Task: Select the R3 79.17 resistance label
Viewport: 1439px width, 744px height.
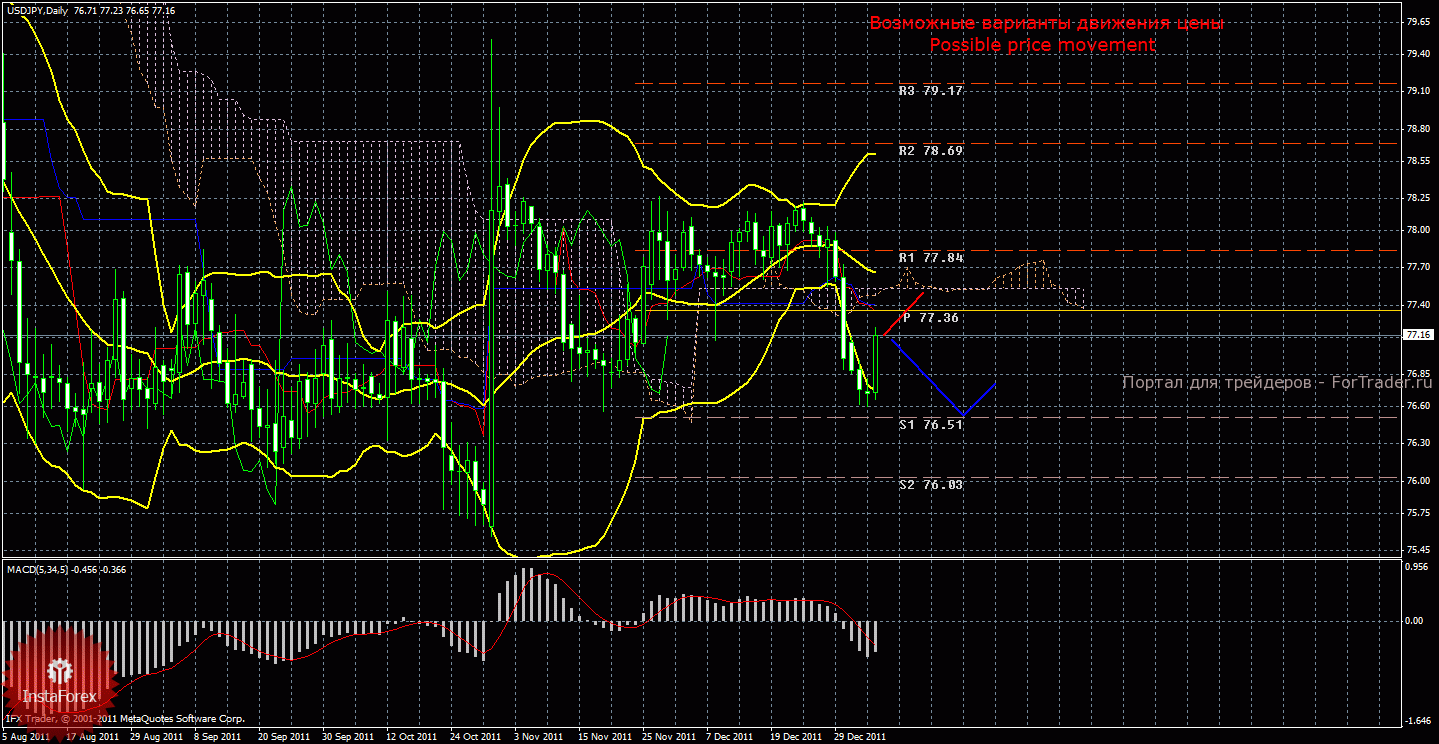Action: 930,91
